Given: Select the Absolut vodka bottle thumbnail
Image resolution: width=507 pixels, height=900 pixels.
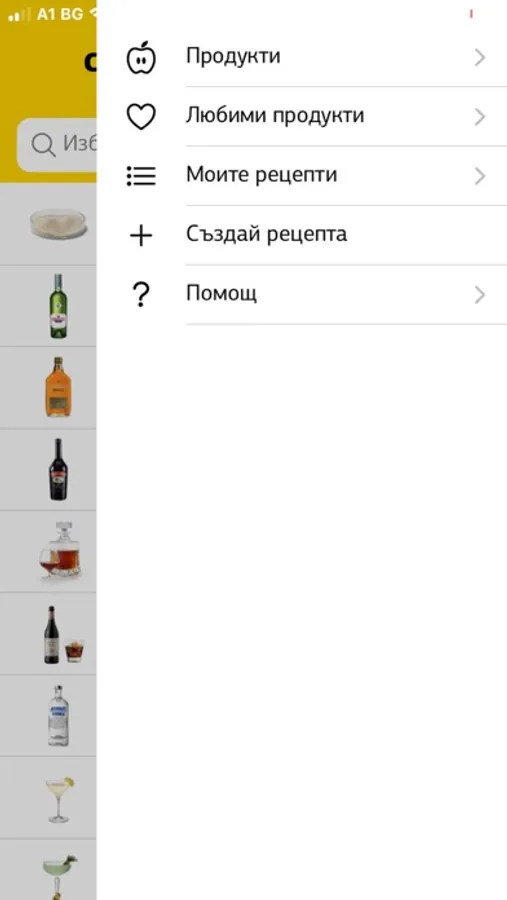Looking at the screenshot, I should pos(58,715).
